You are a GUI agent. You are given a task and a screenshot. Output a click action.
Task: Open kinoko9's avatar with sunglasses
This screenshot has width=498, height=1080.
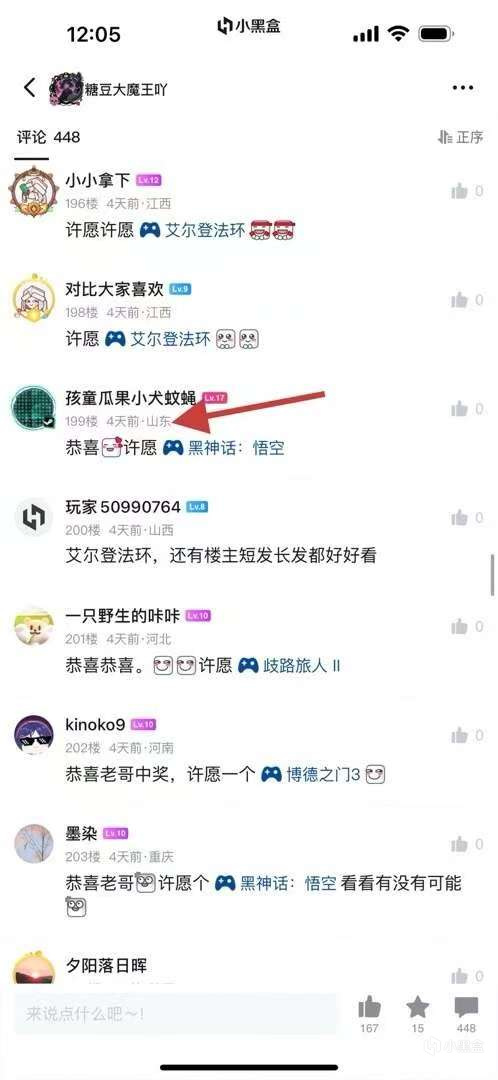click(34, 734)
